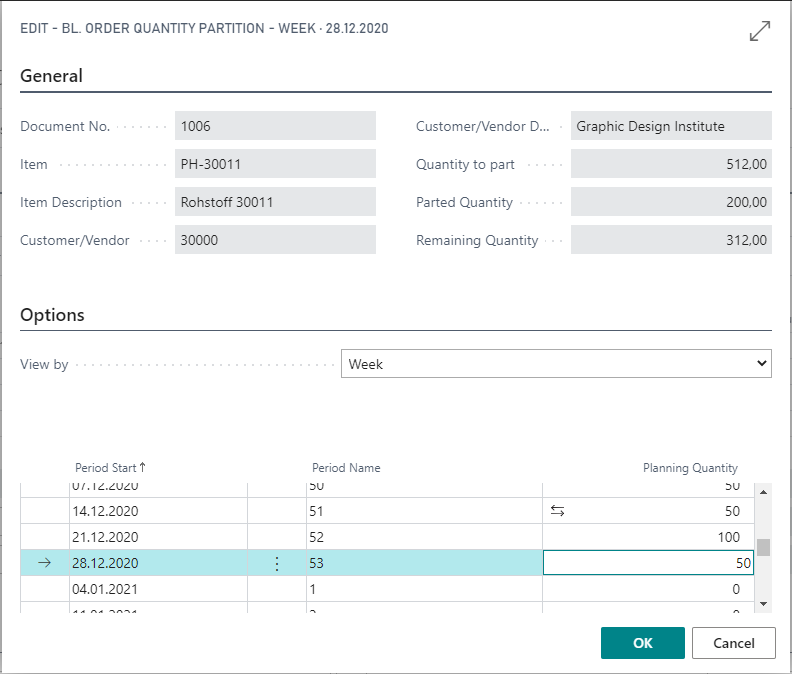
Task: Click period name cell 53
Action: 424,563
